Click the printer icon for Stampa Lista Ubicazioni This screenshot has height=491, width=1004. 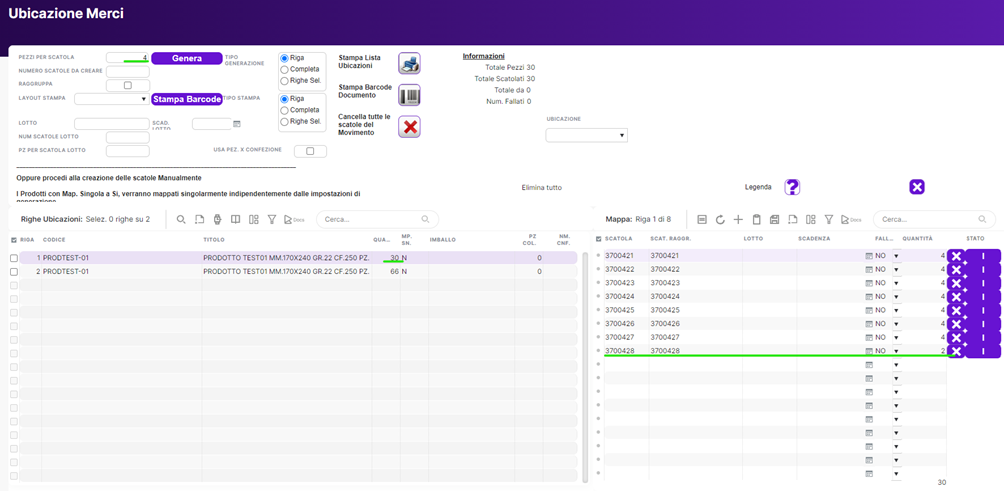(x=409, y=63)
